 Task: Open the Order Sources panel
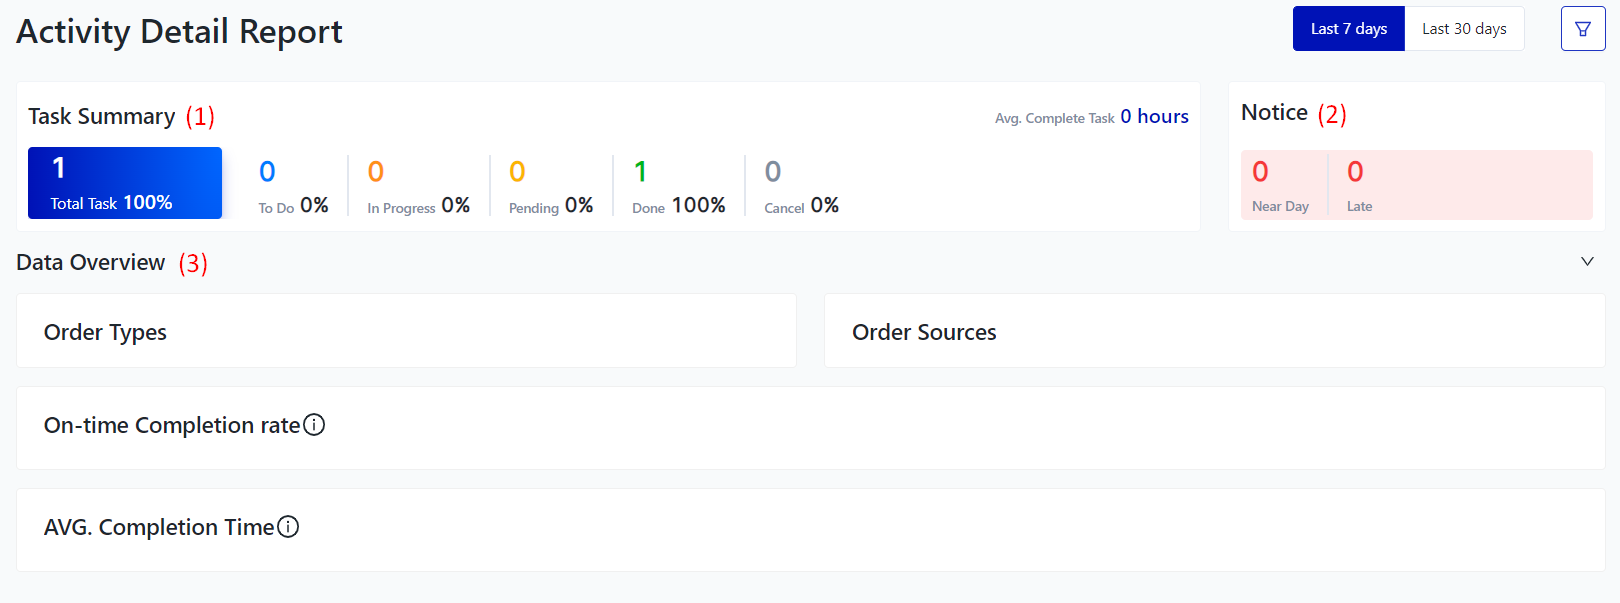point(1214,331)
